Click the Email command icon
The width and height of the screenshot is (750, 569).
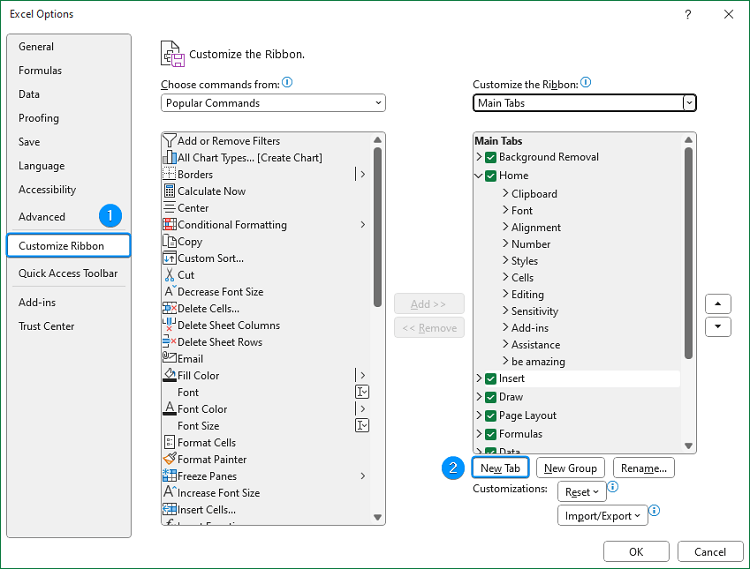point(169,358)
